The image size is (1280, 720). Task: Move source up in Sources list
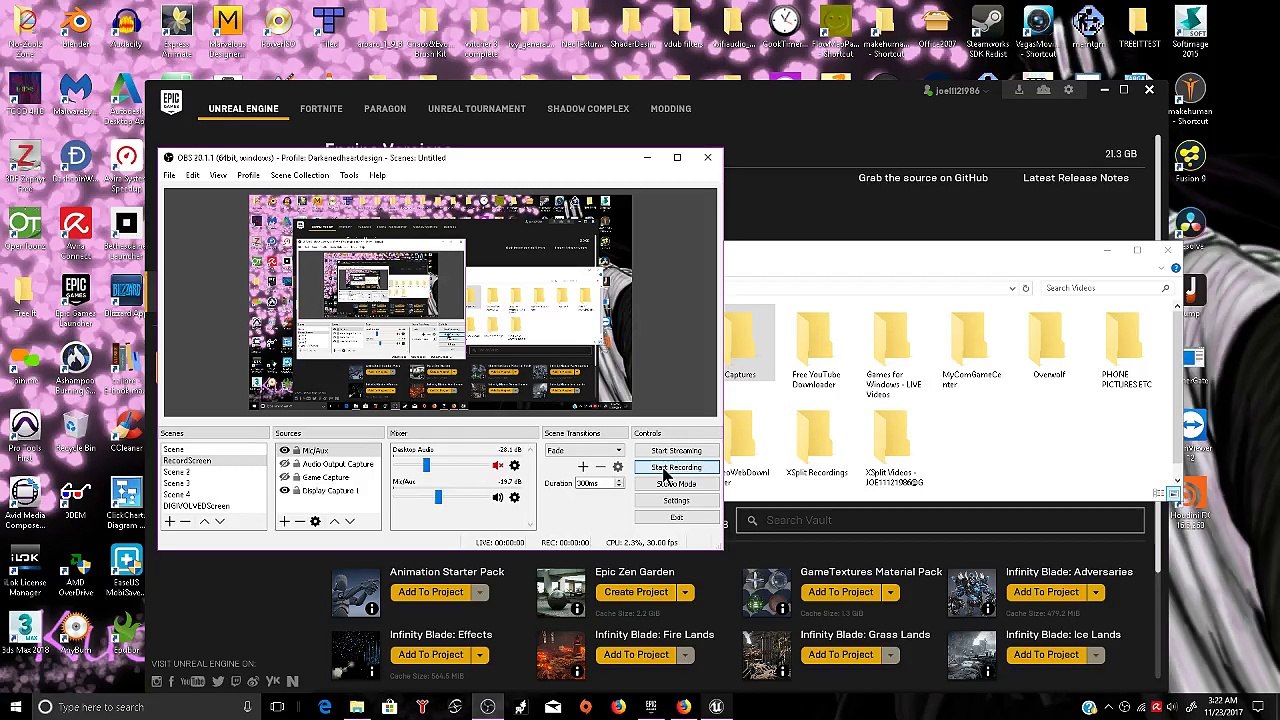tap(334, 521)
